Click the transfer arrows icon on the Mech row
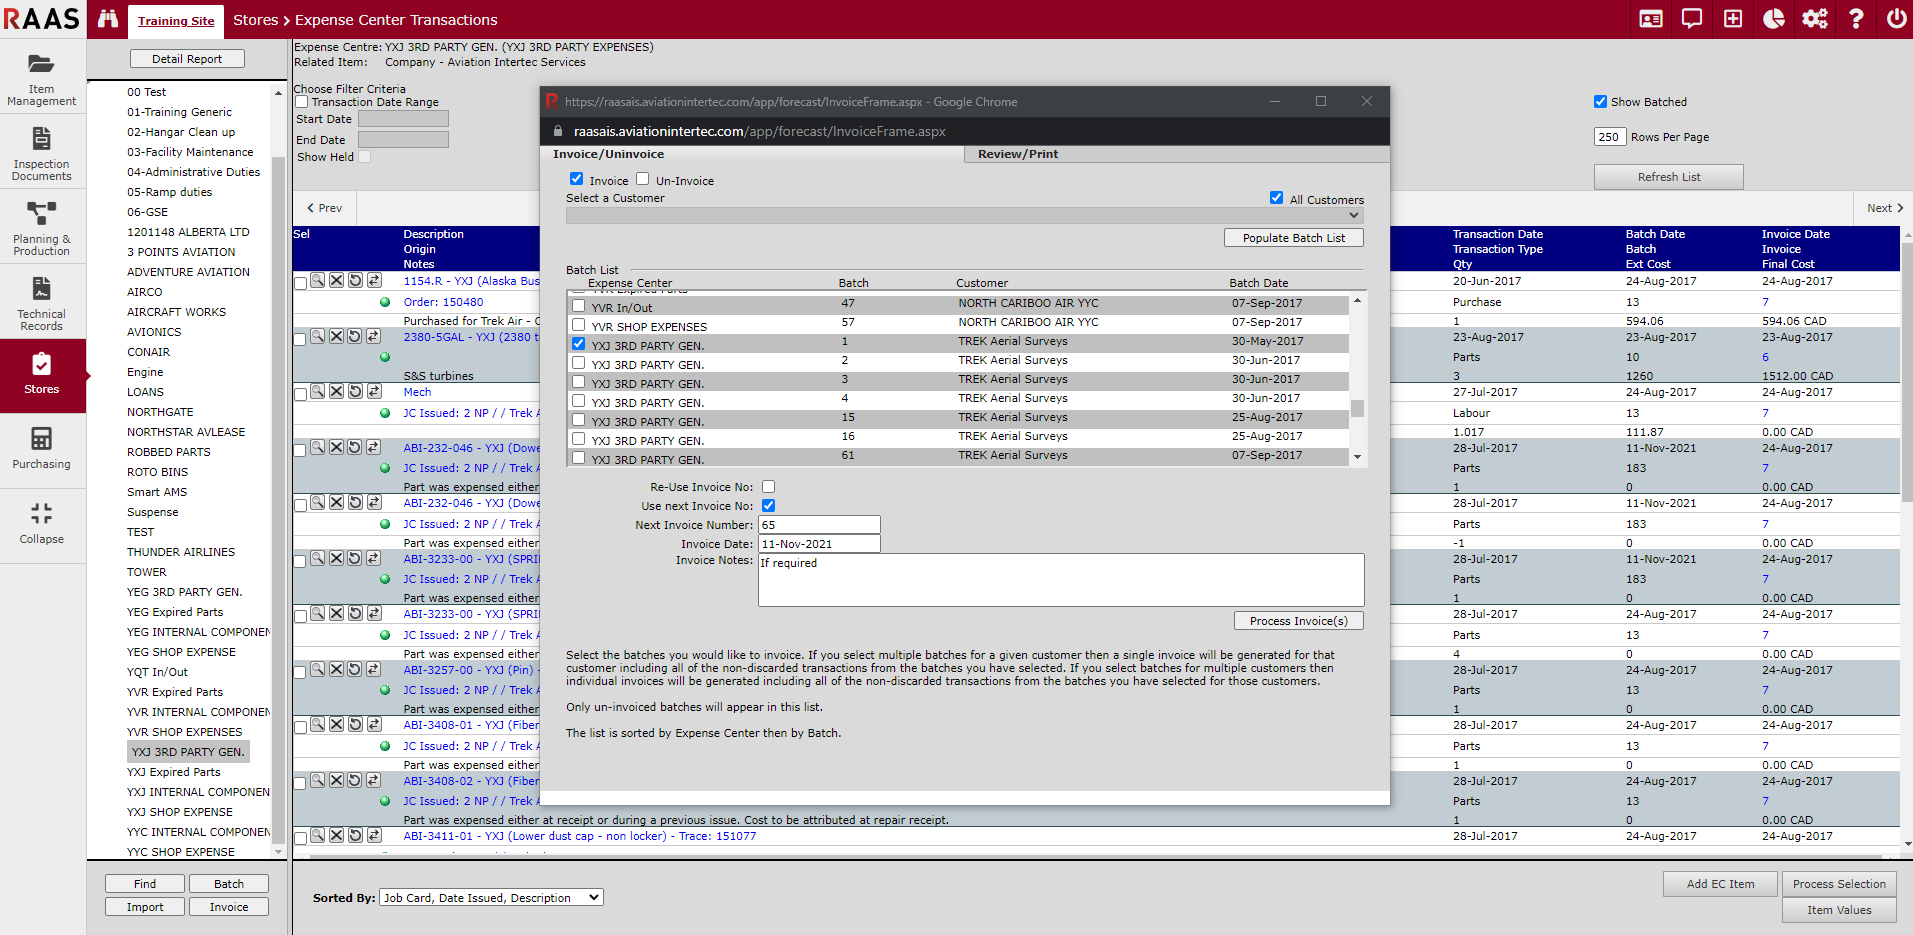The height and width of the screenshot is (935, 1913). 374,391
